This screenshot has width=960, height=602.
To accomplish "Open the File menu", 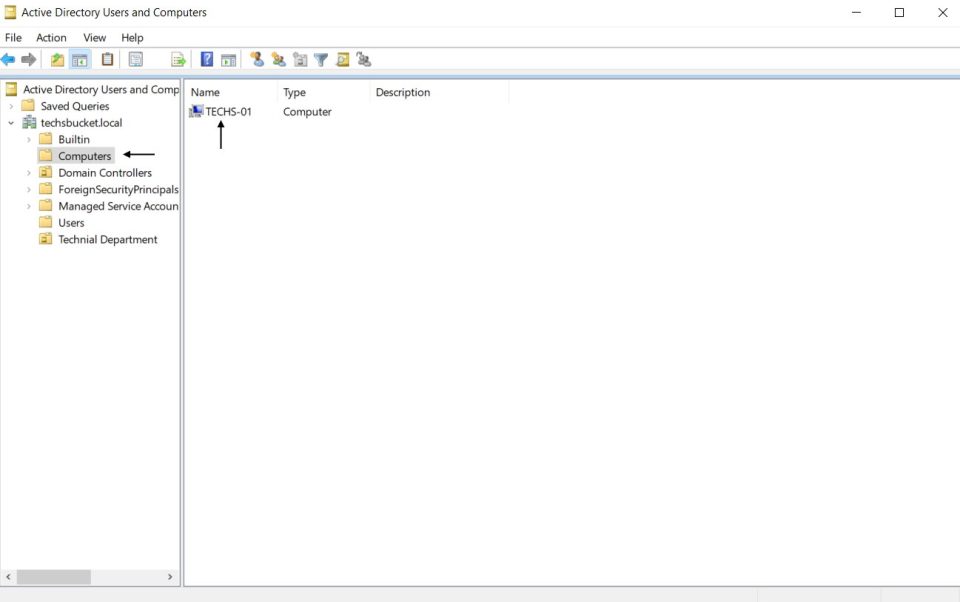I will click(13, 37).
